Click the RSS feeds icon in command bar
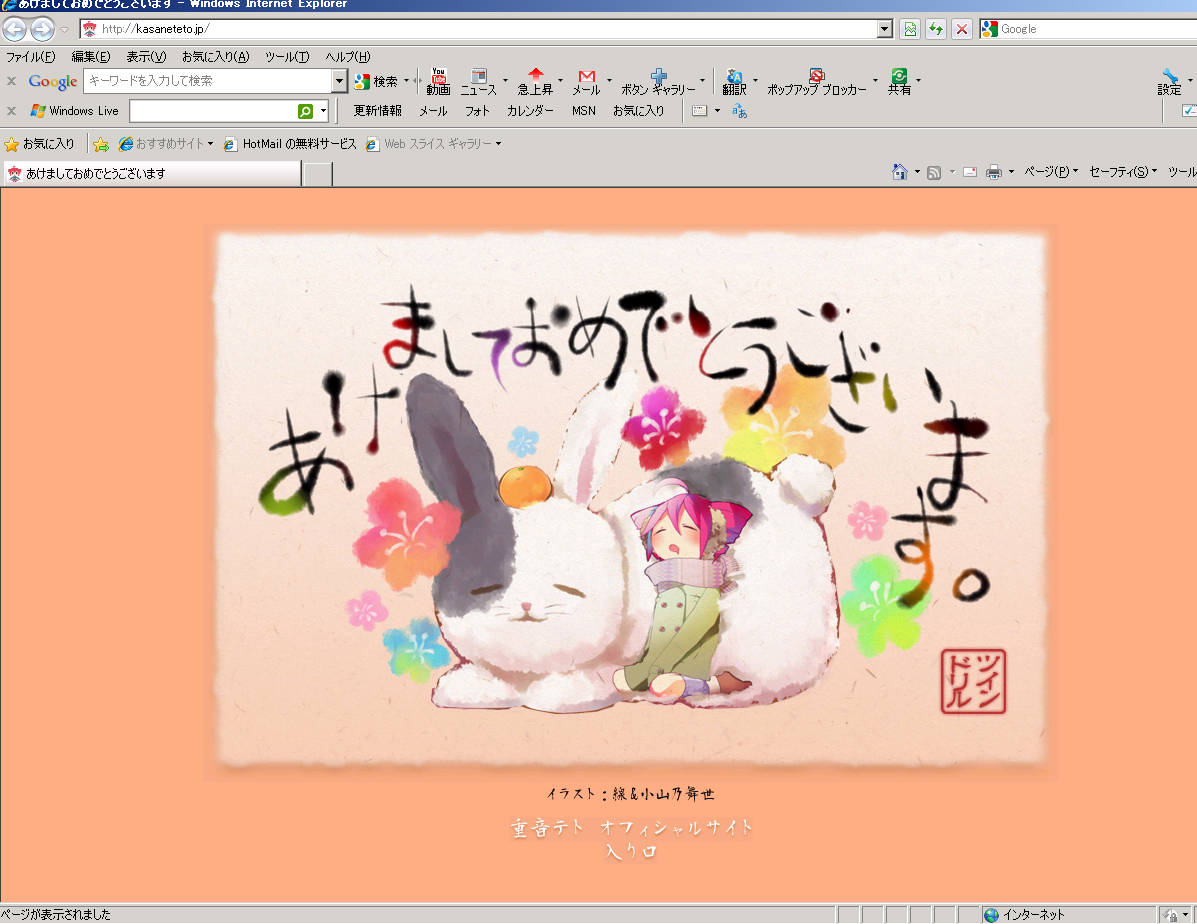Screen dimensions: 1197x924 (934, 173)
